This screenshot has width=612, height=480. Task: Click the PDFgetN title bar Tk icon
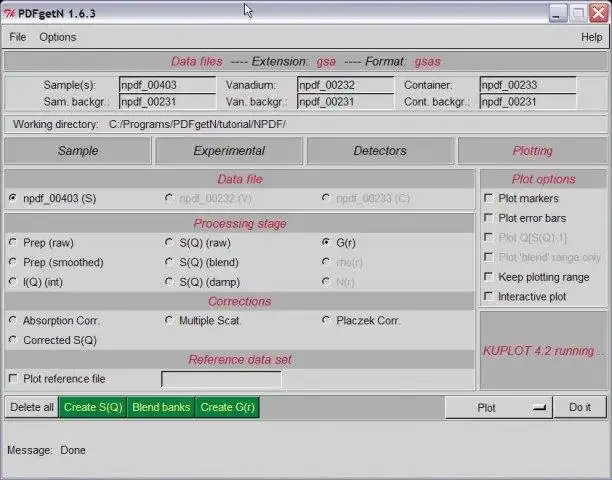(x=9, y=14)
